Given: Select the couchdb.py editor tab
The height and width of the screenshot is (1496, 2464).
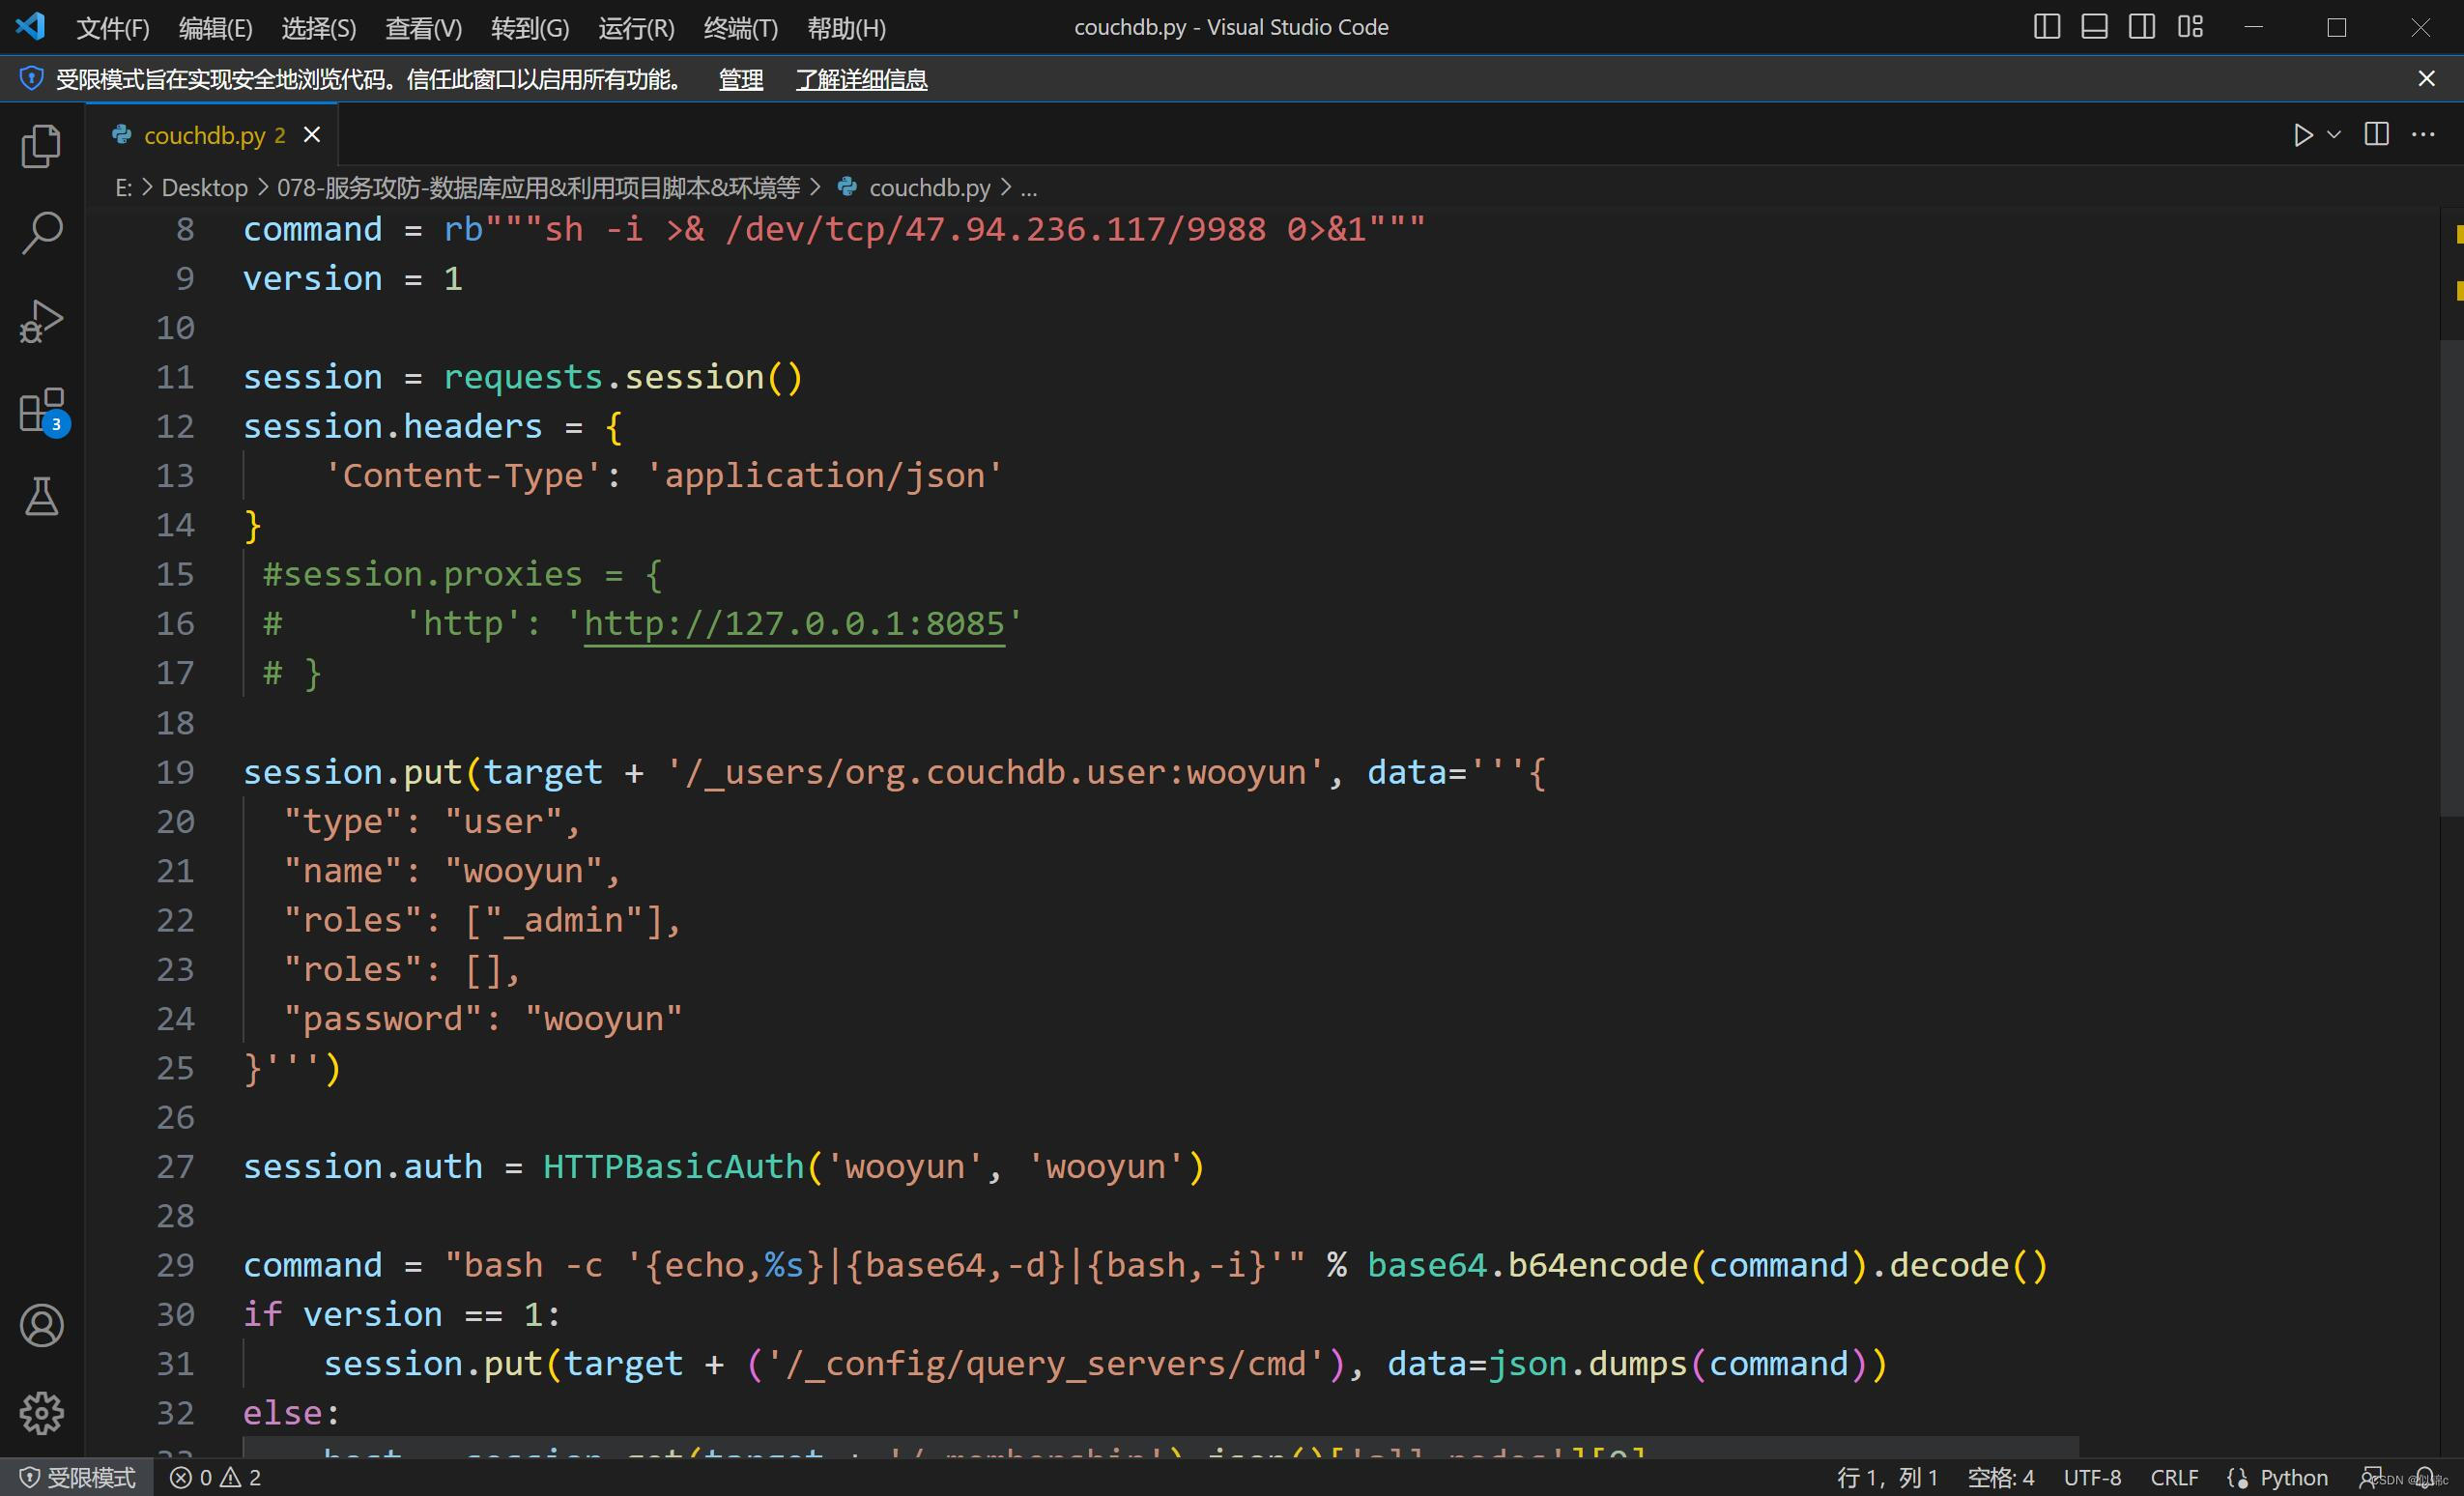Looking at the screenshot, I should click(204, 135).
